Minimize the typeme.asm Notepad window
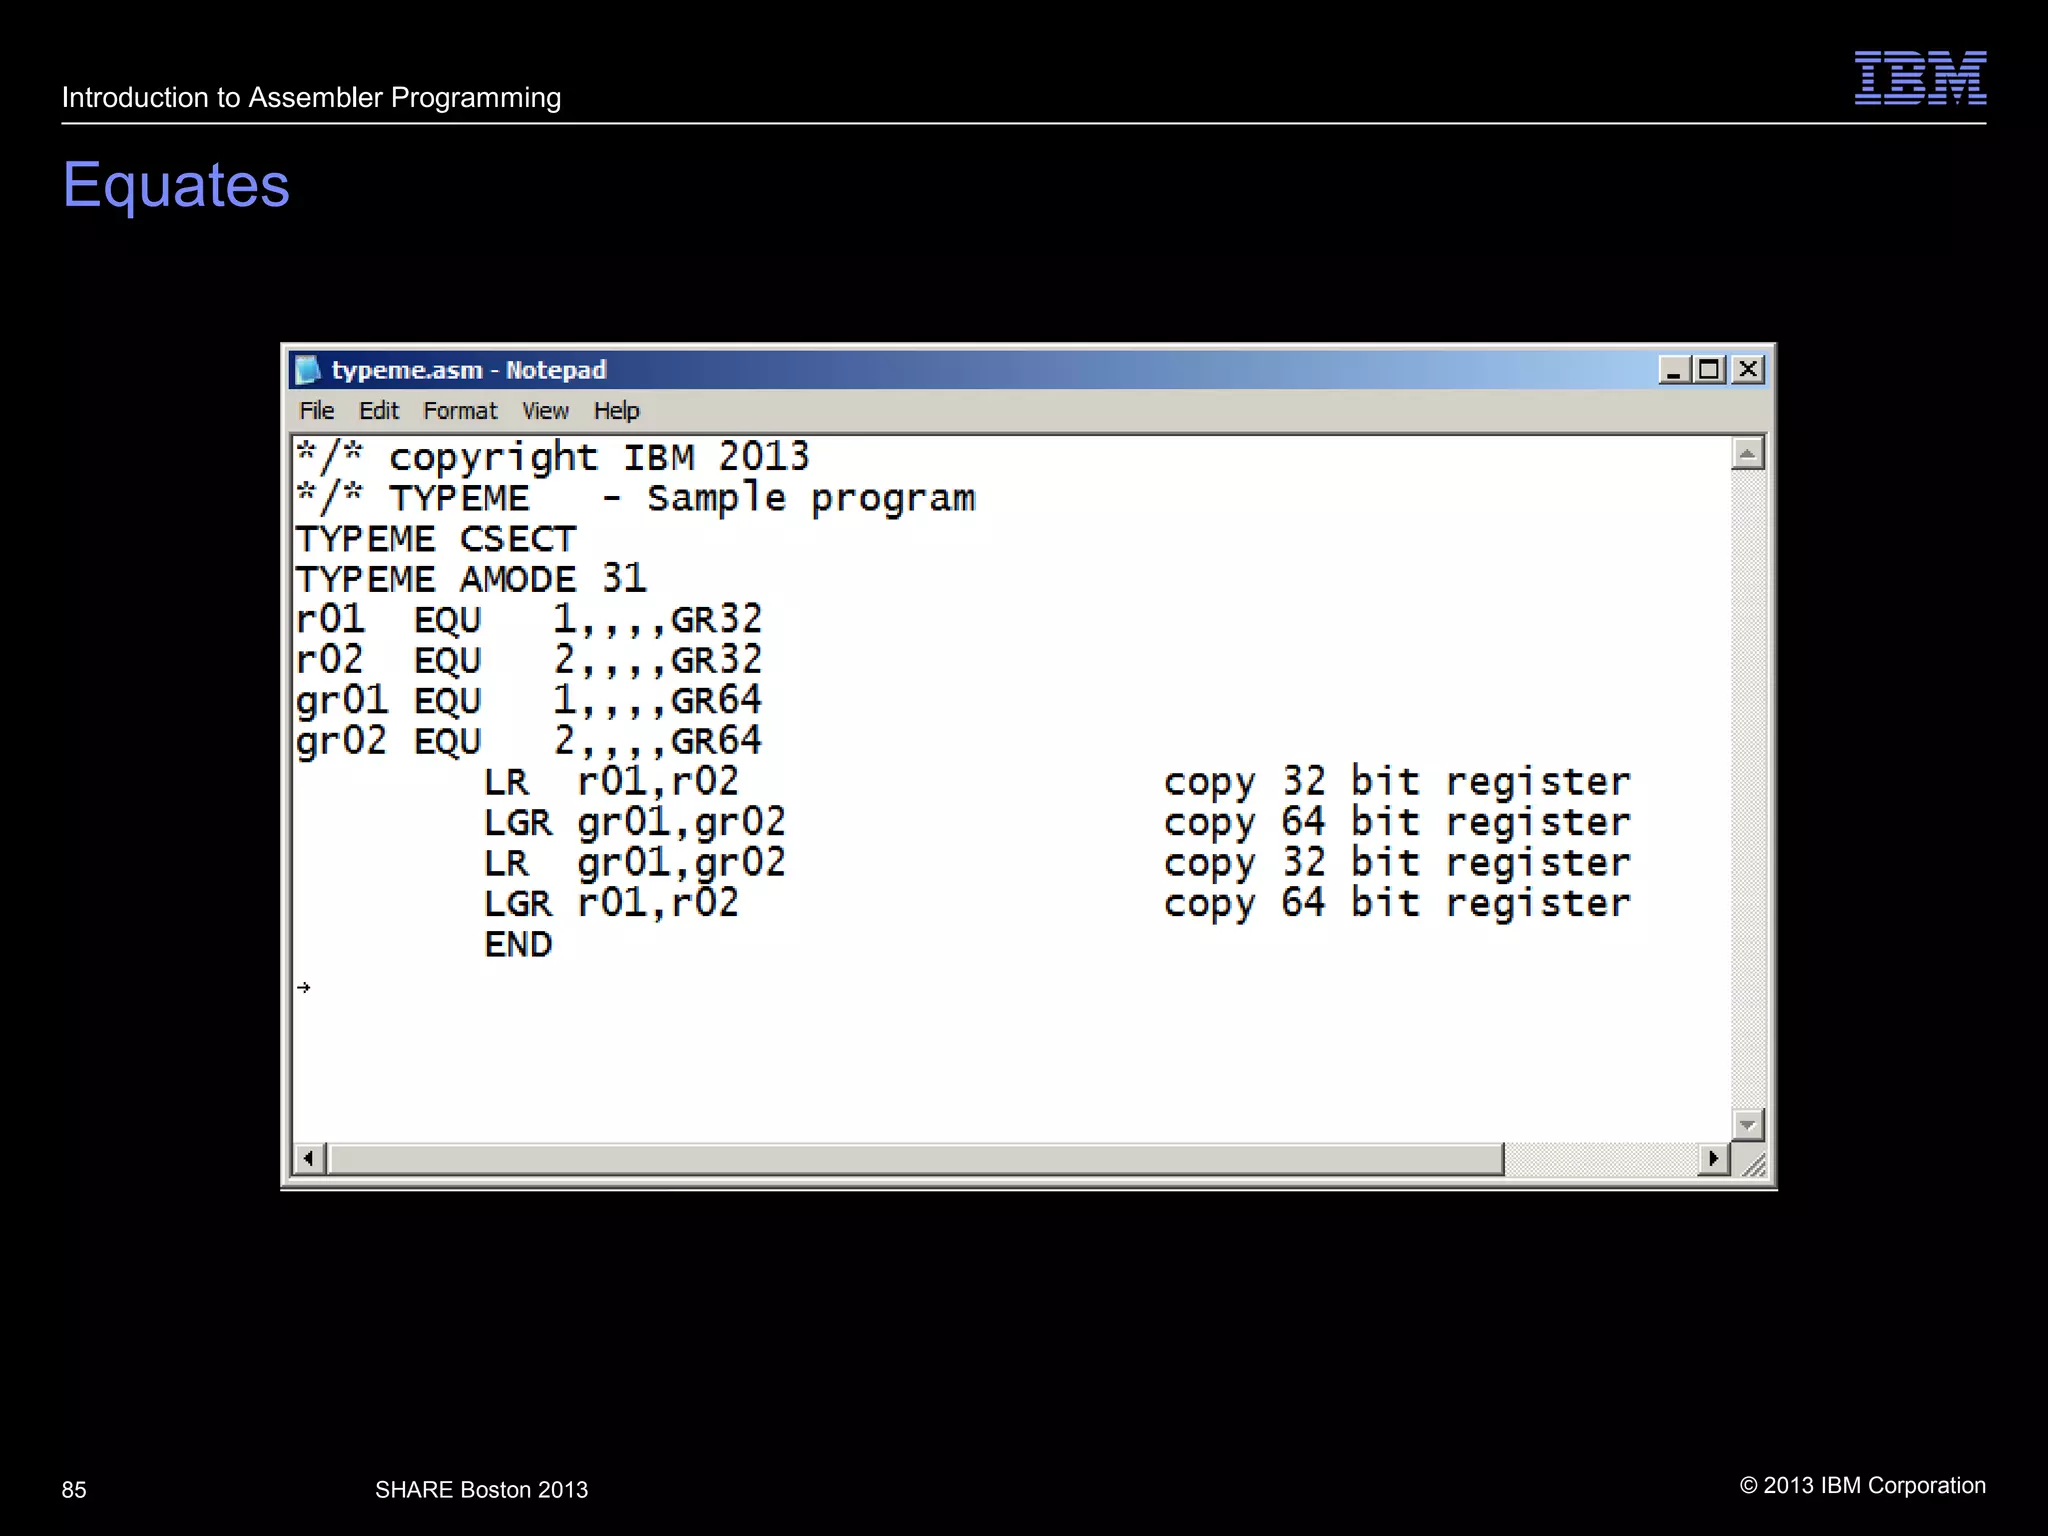2048x1536 pixels. 1673,370
